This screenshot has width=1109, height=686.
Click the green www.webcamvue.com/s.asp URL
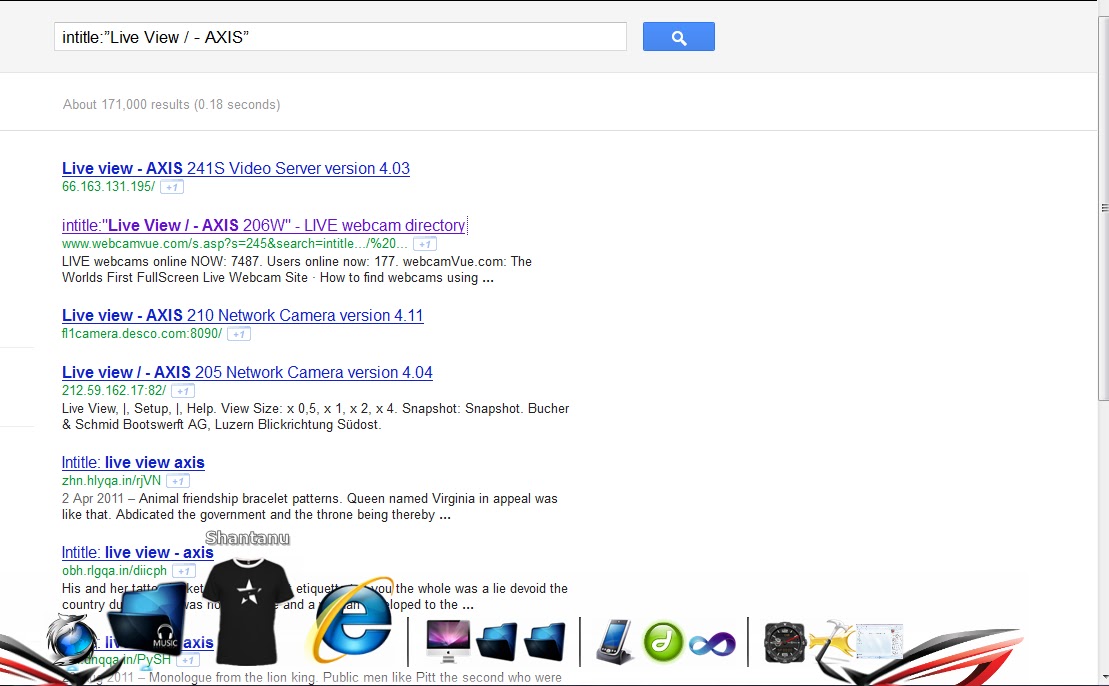pos(235,244)
